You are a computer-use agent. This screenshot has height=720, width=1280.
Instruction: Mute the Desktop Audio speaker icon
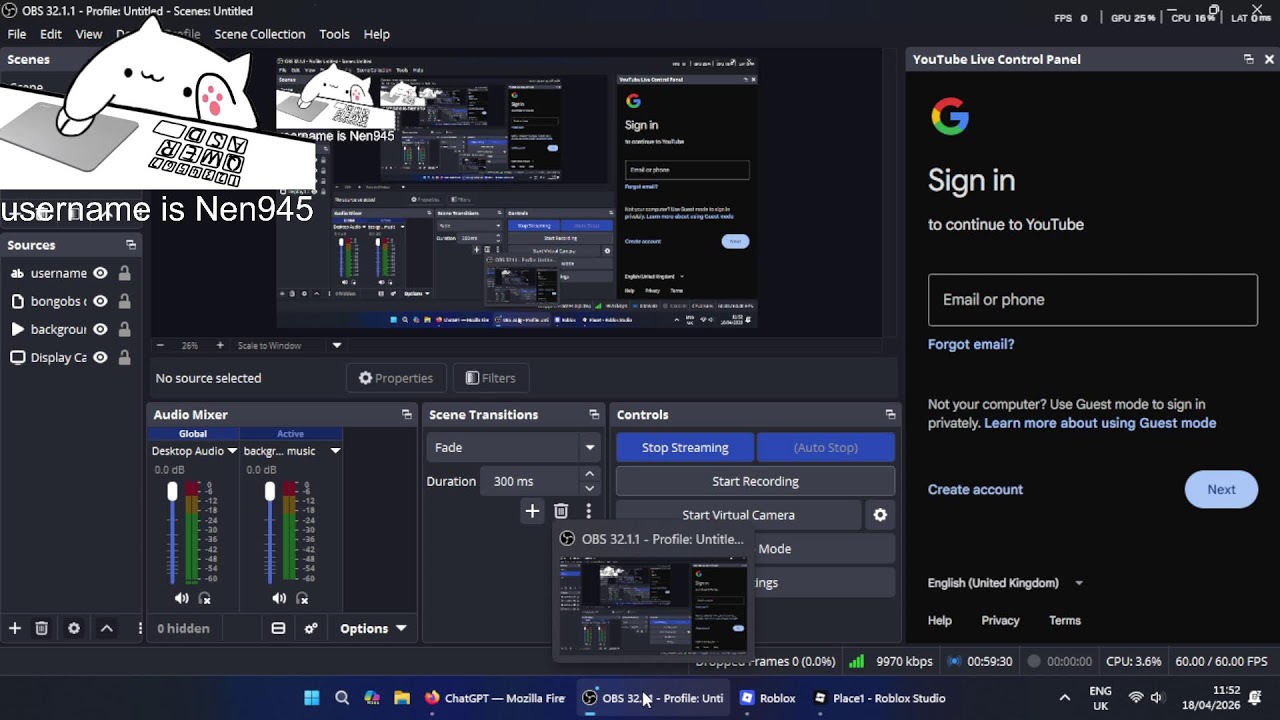point(181,598)
